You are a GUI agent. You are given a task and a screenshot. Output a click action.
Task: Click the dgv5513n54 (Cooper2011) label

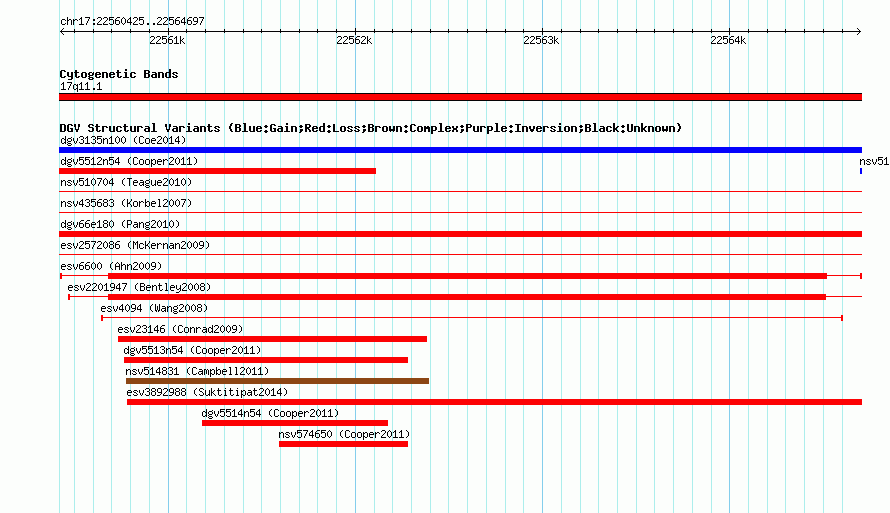coord(192,350)
